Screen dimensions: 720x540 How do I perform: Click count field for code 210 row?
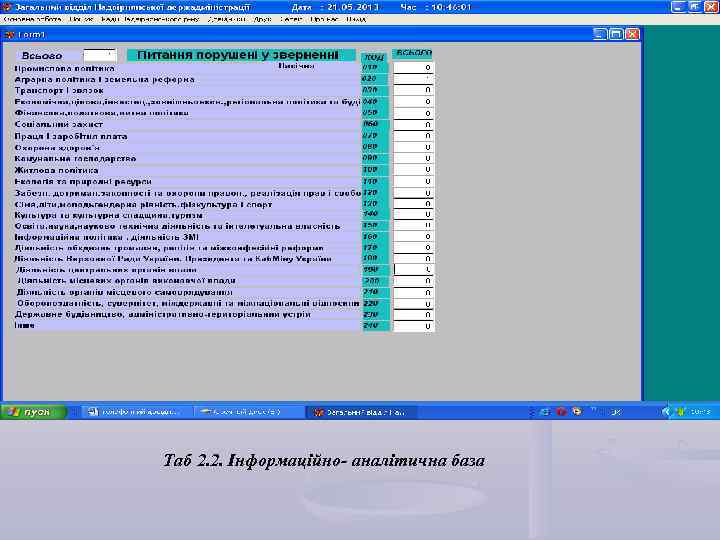413,292
